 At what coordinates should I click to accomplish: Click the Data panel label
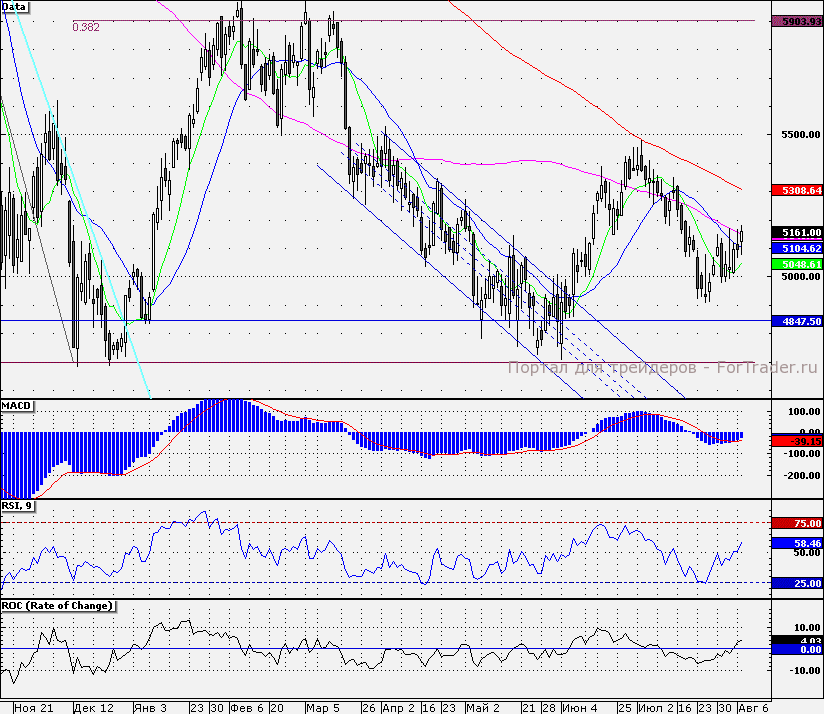tap(15, 6)
